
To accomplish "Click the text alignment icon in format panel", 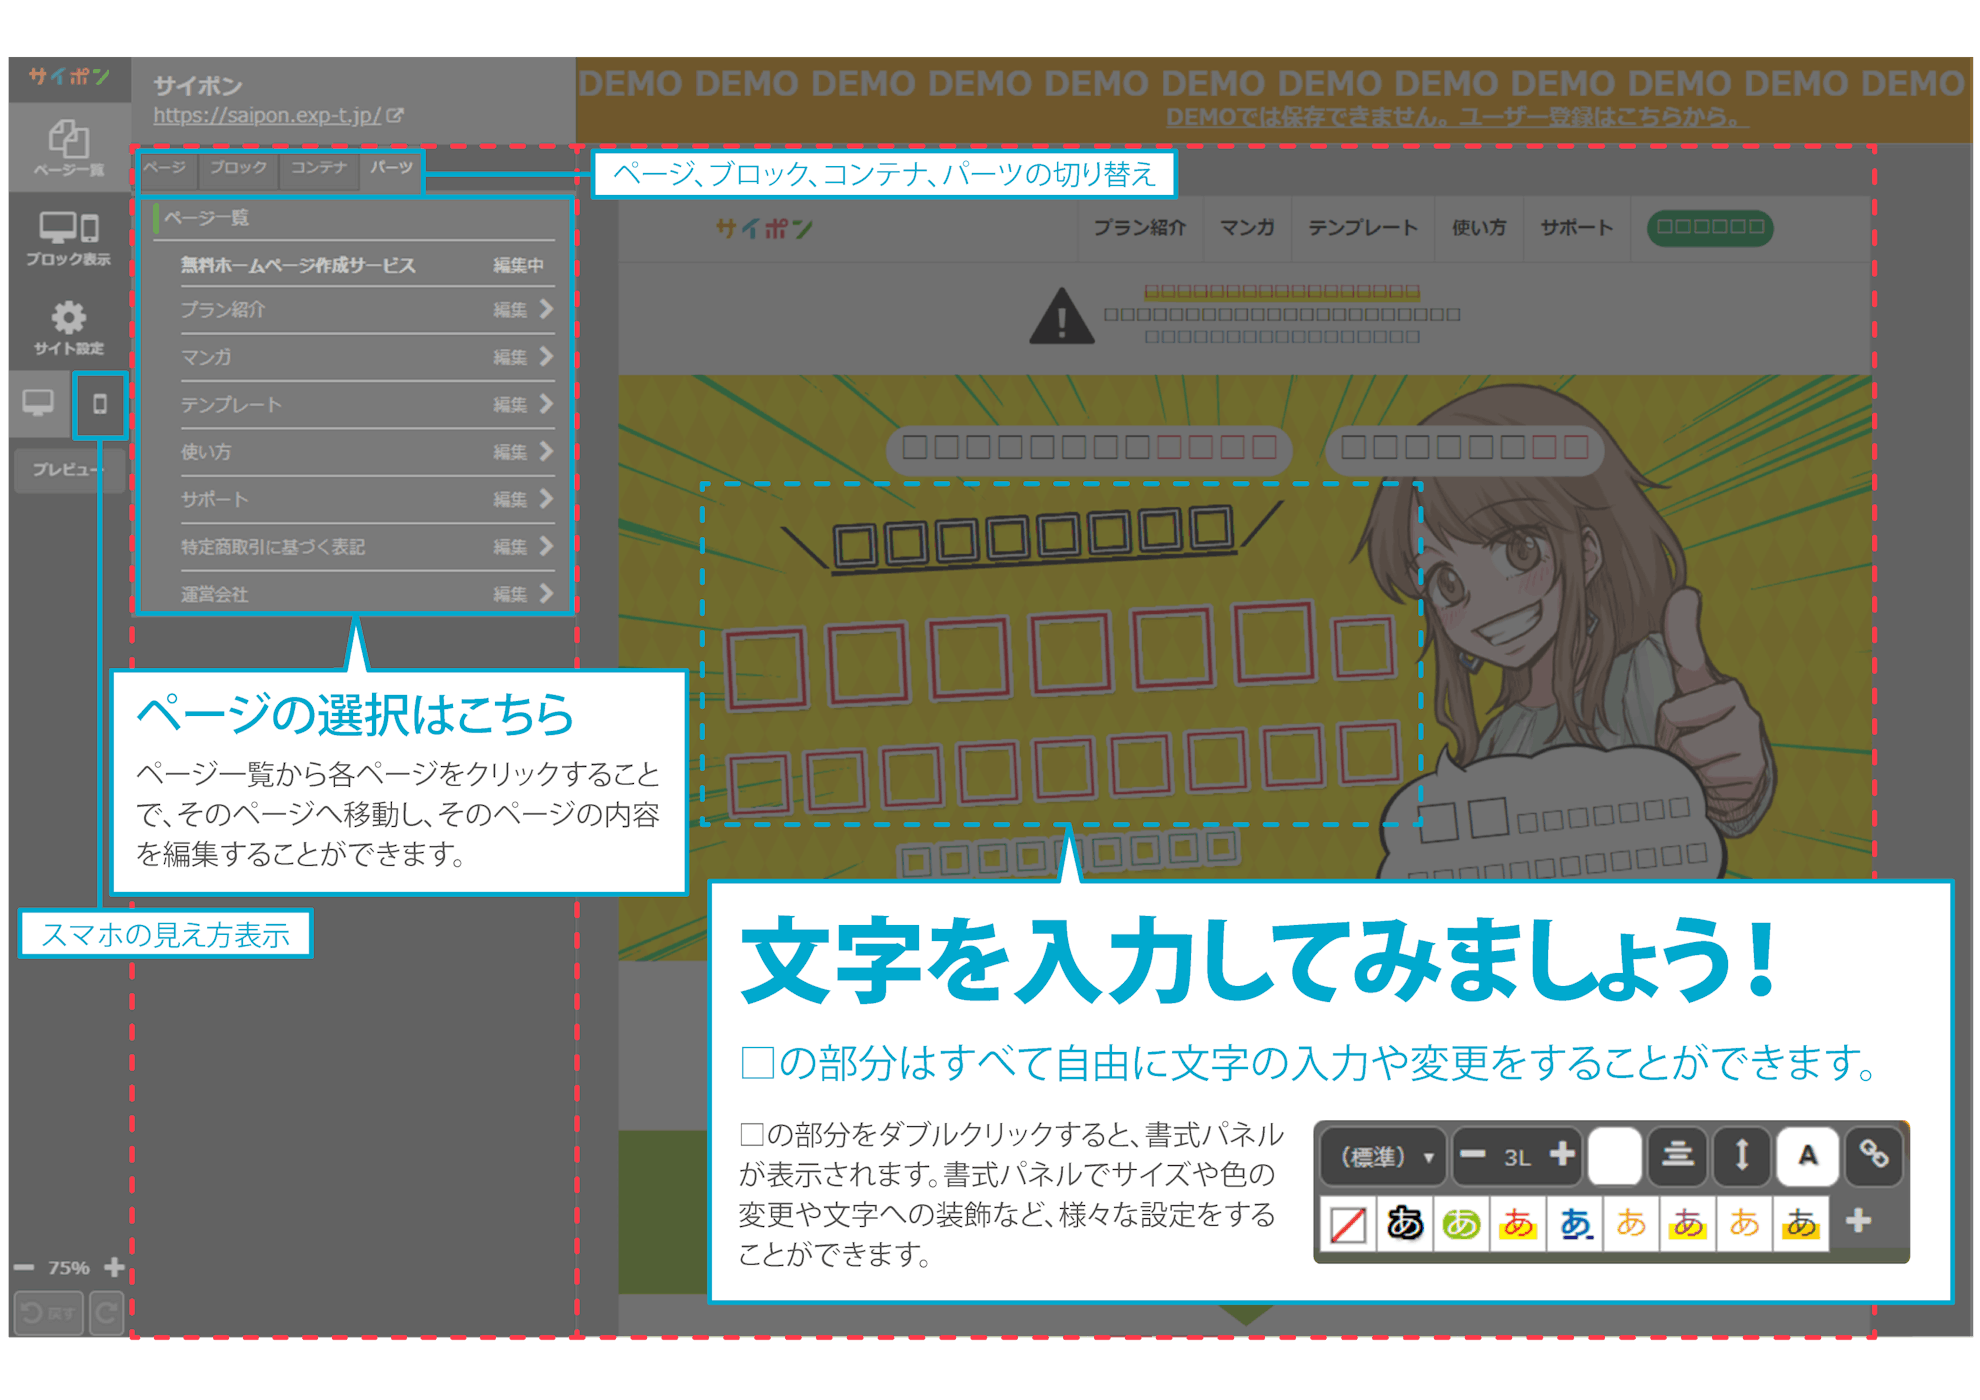I will pos(1677,1156).
